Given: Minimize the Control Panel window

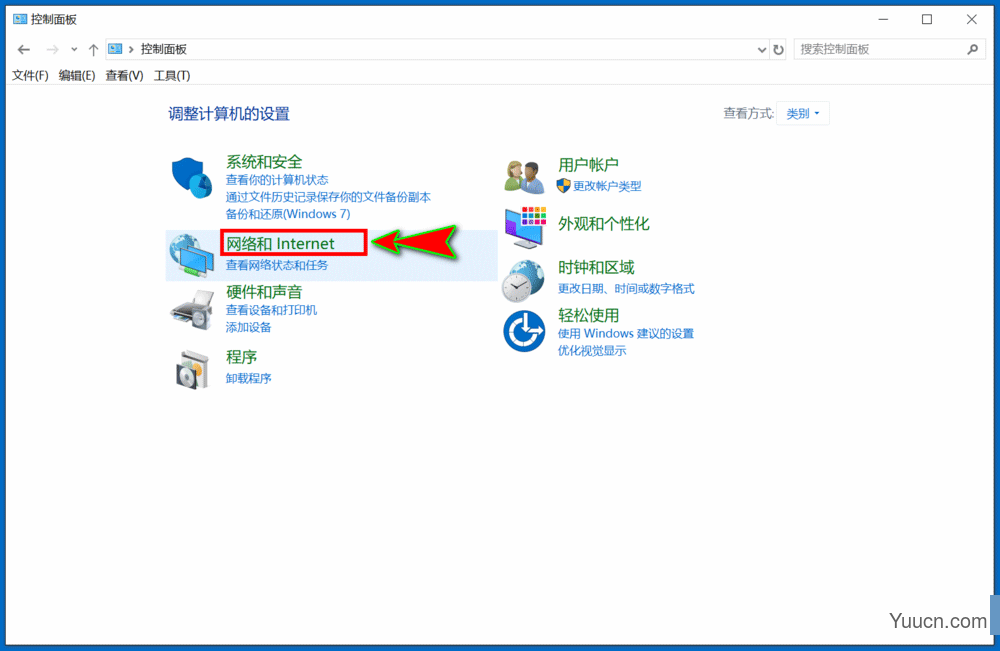Looking at the screenshot, I should point(883,19).
